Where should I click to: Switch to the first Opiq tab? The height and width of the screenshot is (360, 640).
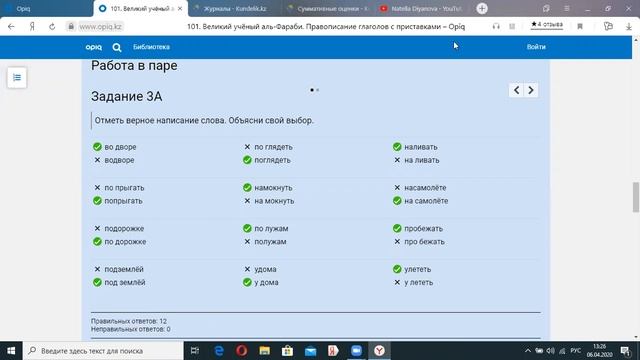(45, 9)
